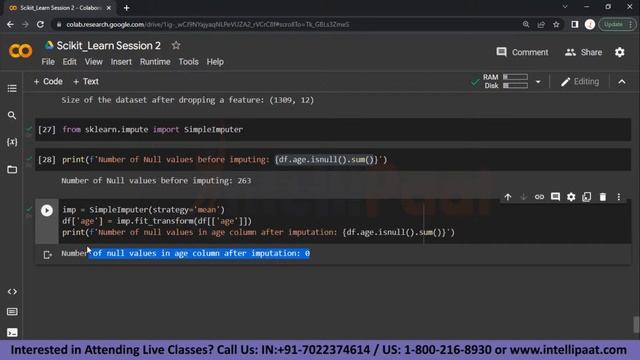
Task: Toggle browser side panel
Action: coord(575,24)
